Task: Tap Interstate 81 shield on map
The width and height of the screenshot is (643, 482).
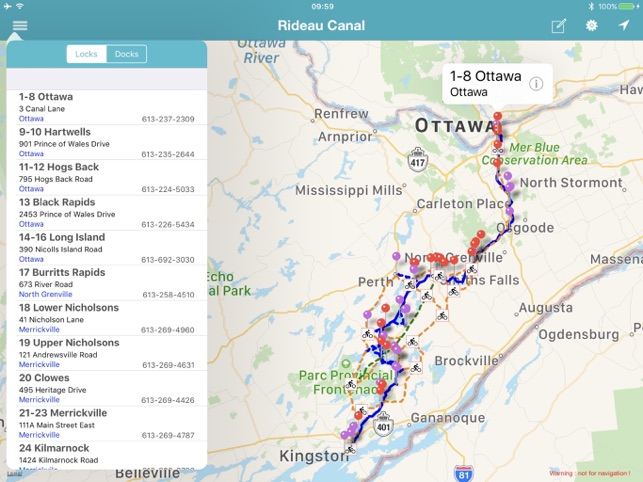Action: pyautogui.click(x=463, y=473)
